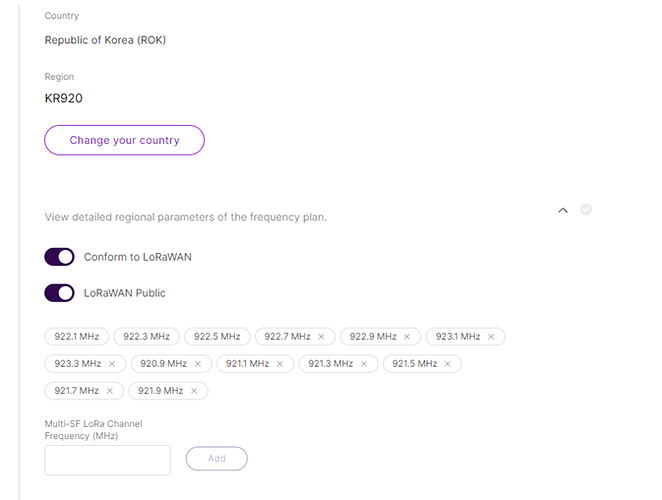
Task: Remove the 922.9 MHz frequency chip
Action: click(x=407, y=337)
